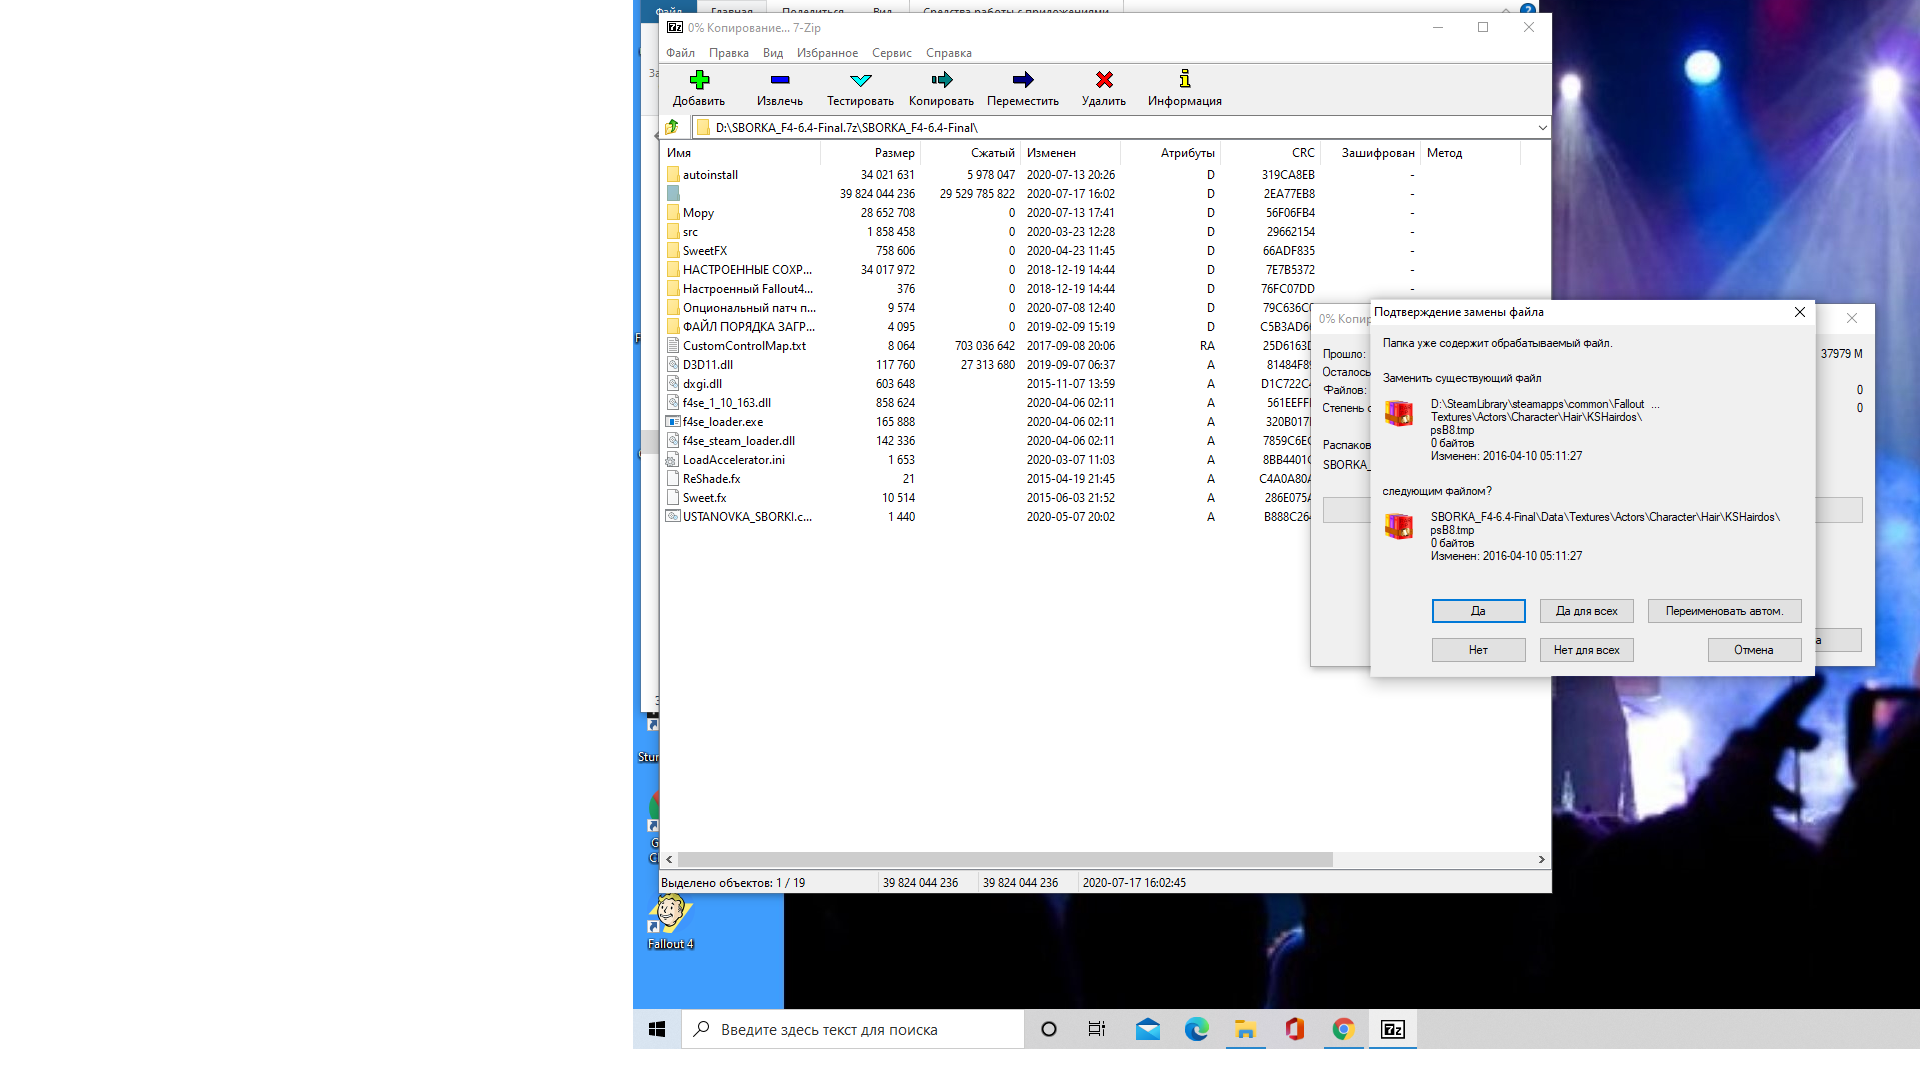Screen dimensions: 1920x1080
Task: Click the Information (Информация) toolbar icon
Action: point(1185,80)
